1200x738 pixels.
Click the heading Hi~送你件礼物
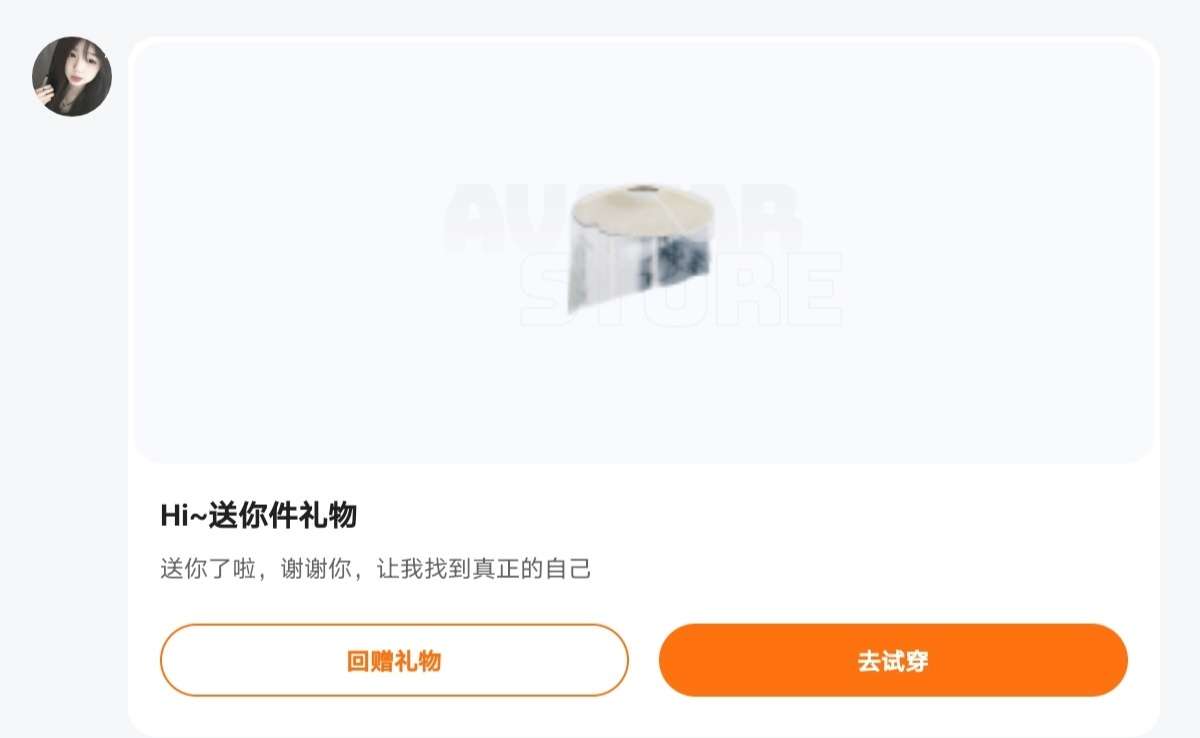(258, 516)
